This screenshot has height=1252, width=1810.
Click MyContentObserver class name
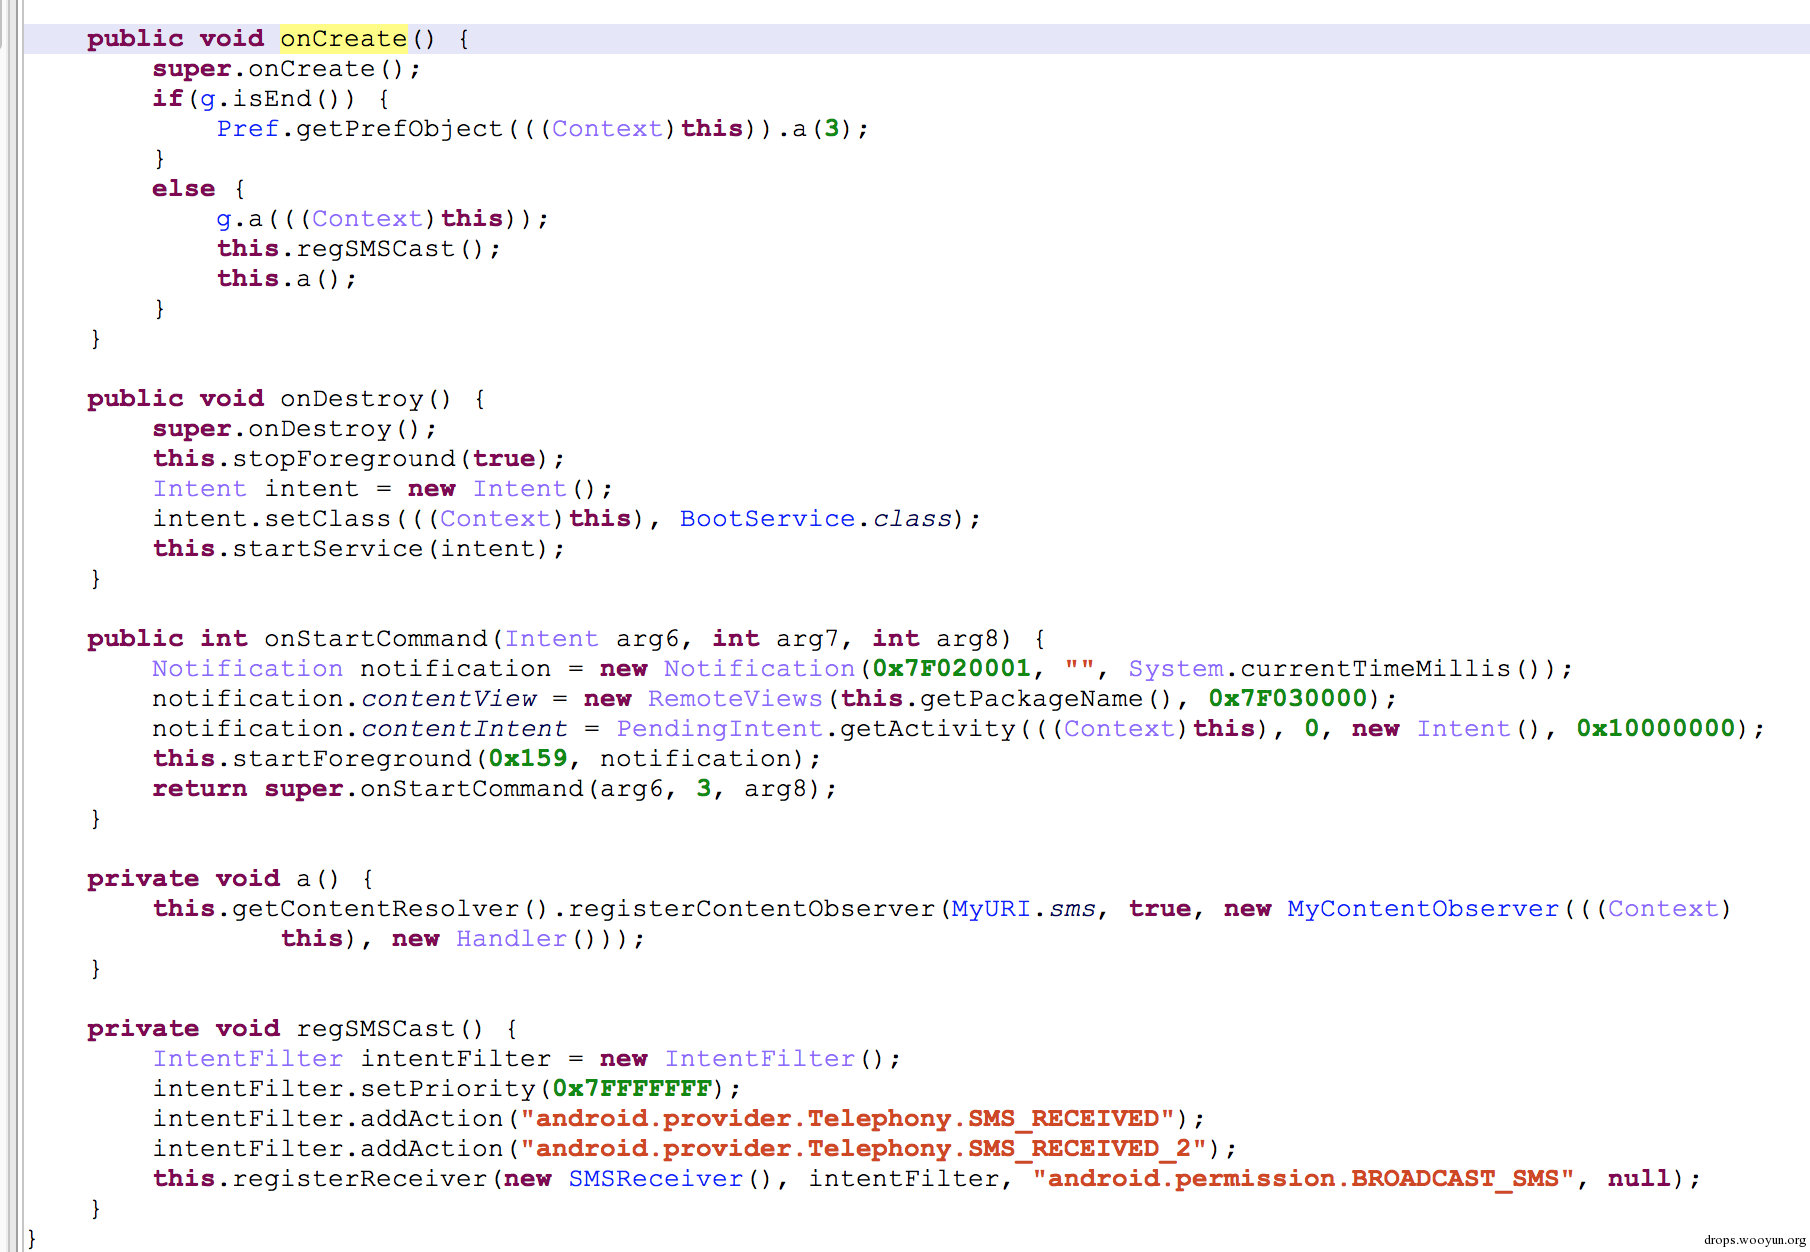tap(1423, 909)
